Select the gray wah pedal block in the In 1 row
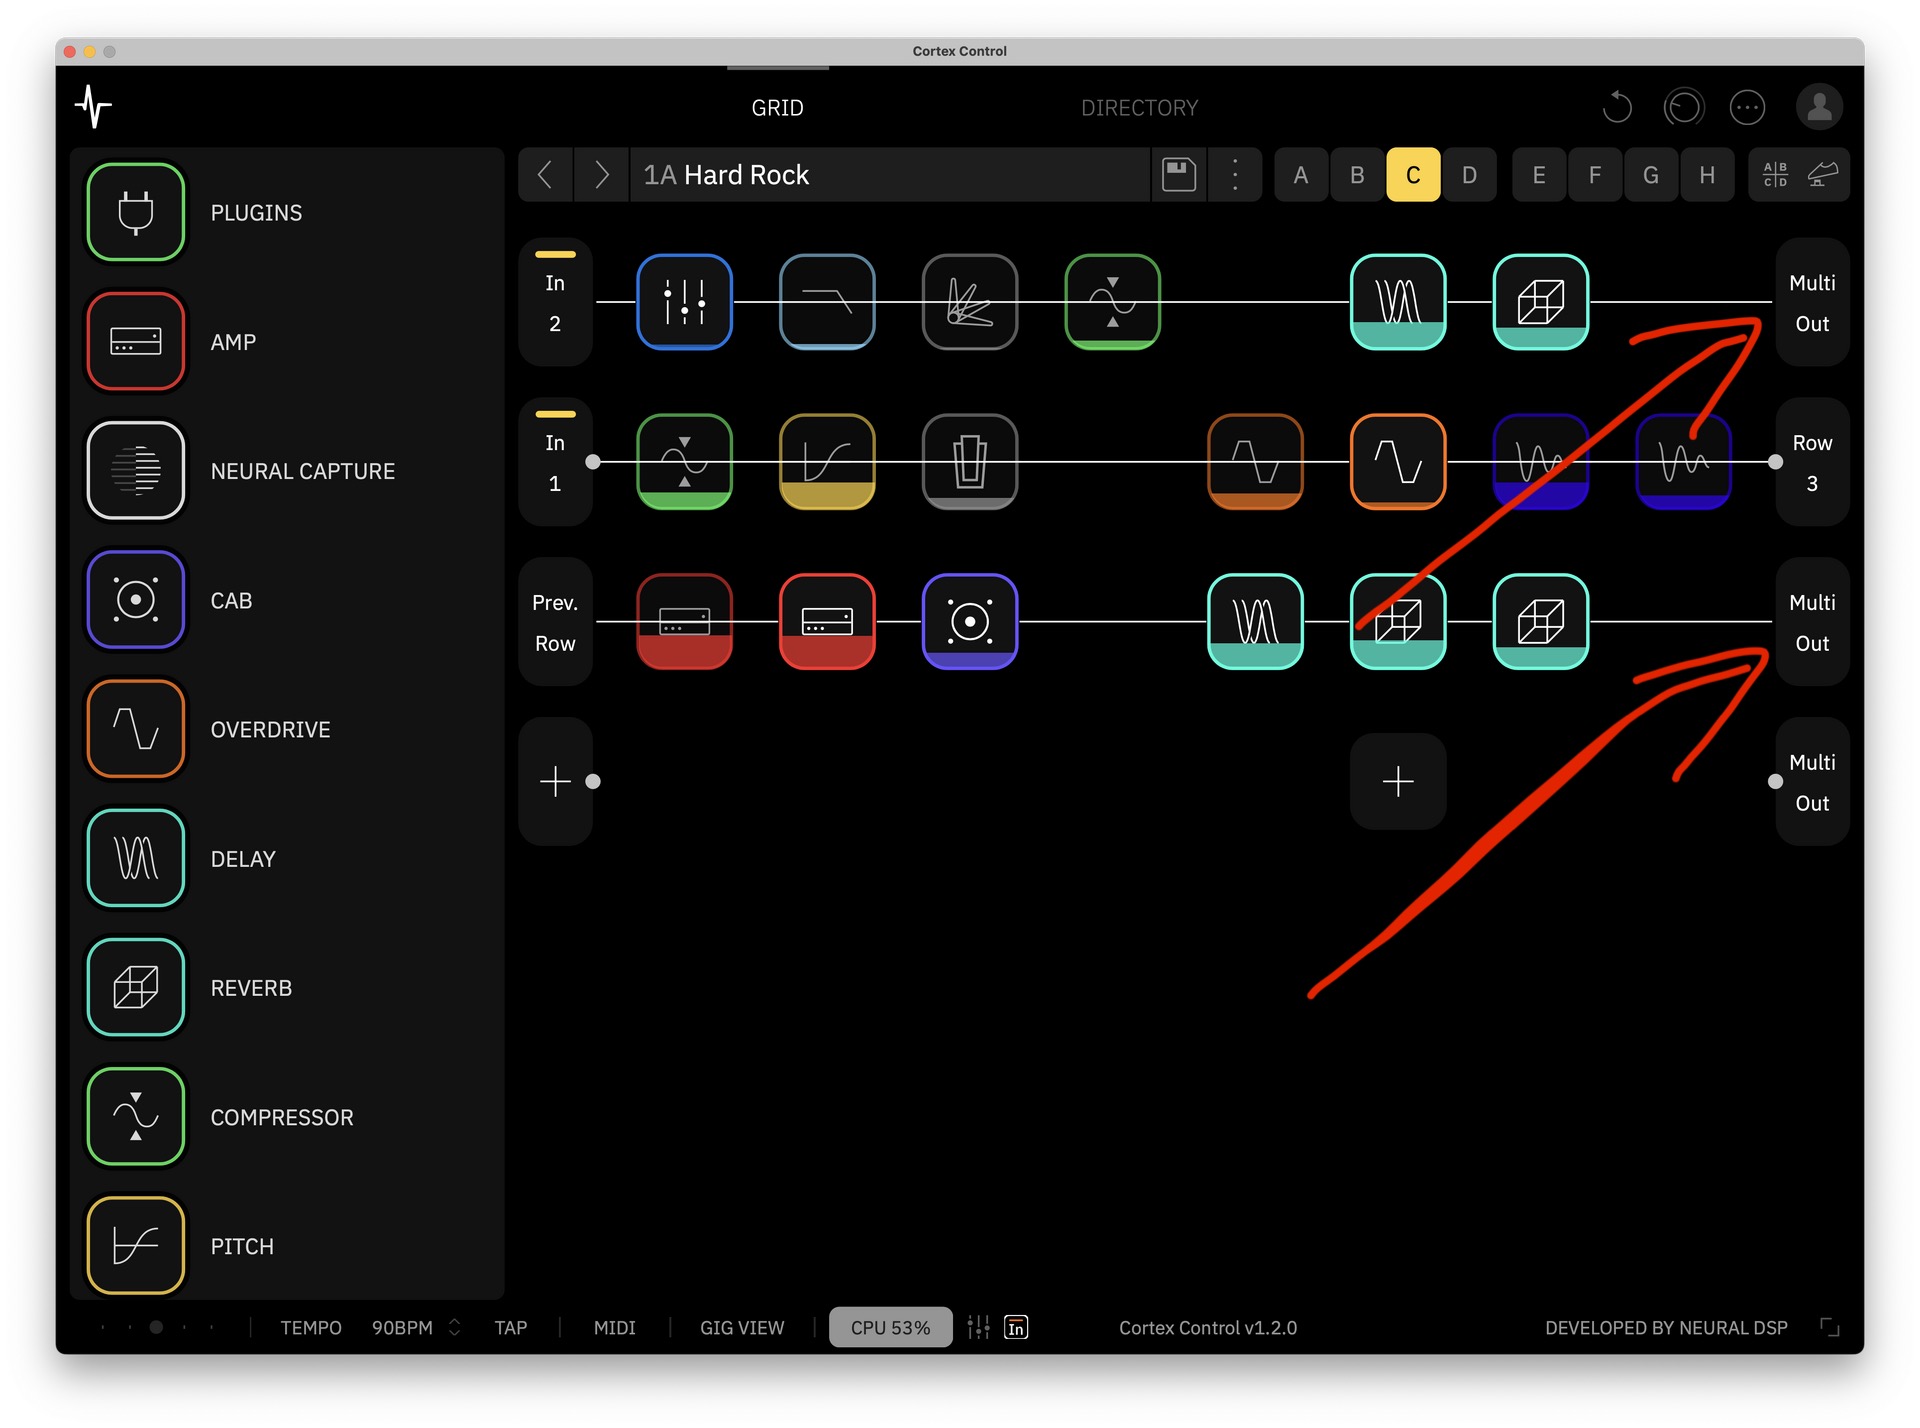1920x1428 pixels. click(970, 462)
